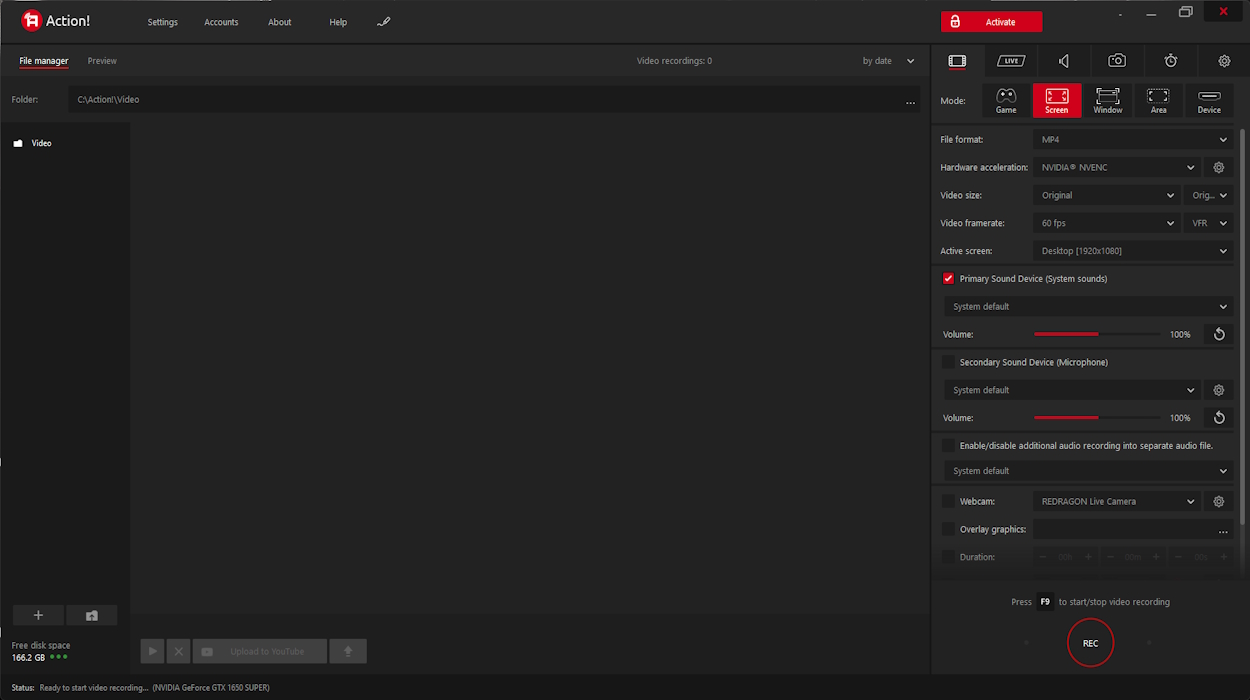Image resolution: width=1250 pixels, height=700 pixels.
Task: Select Game recording mode icon
Action: (1006, 100)
